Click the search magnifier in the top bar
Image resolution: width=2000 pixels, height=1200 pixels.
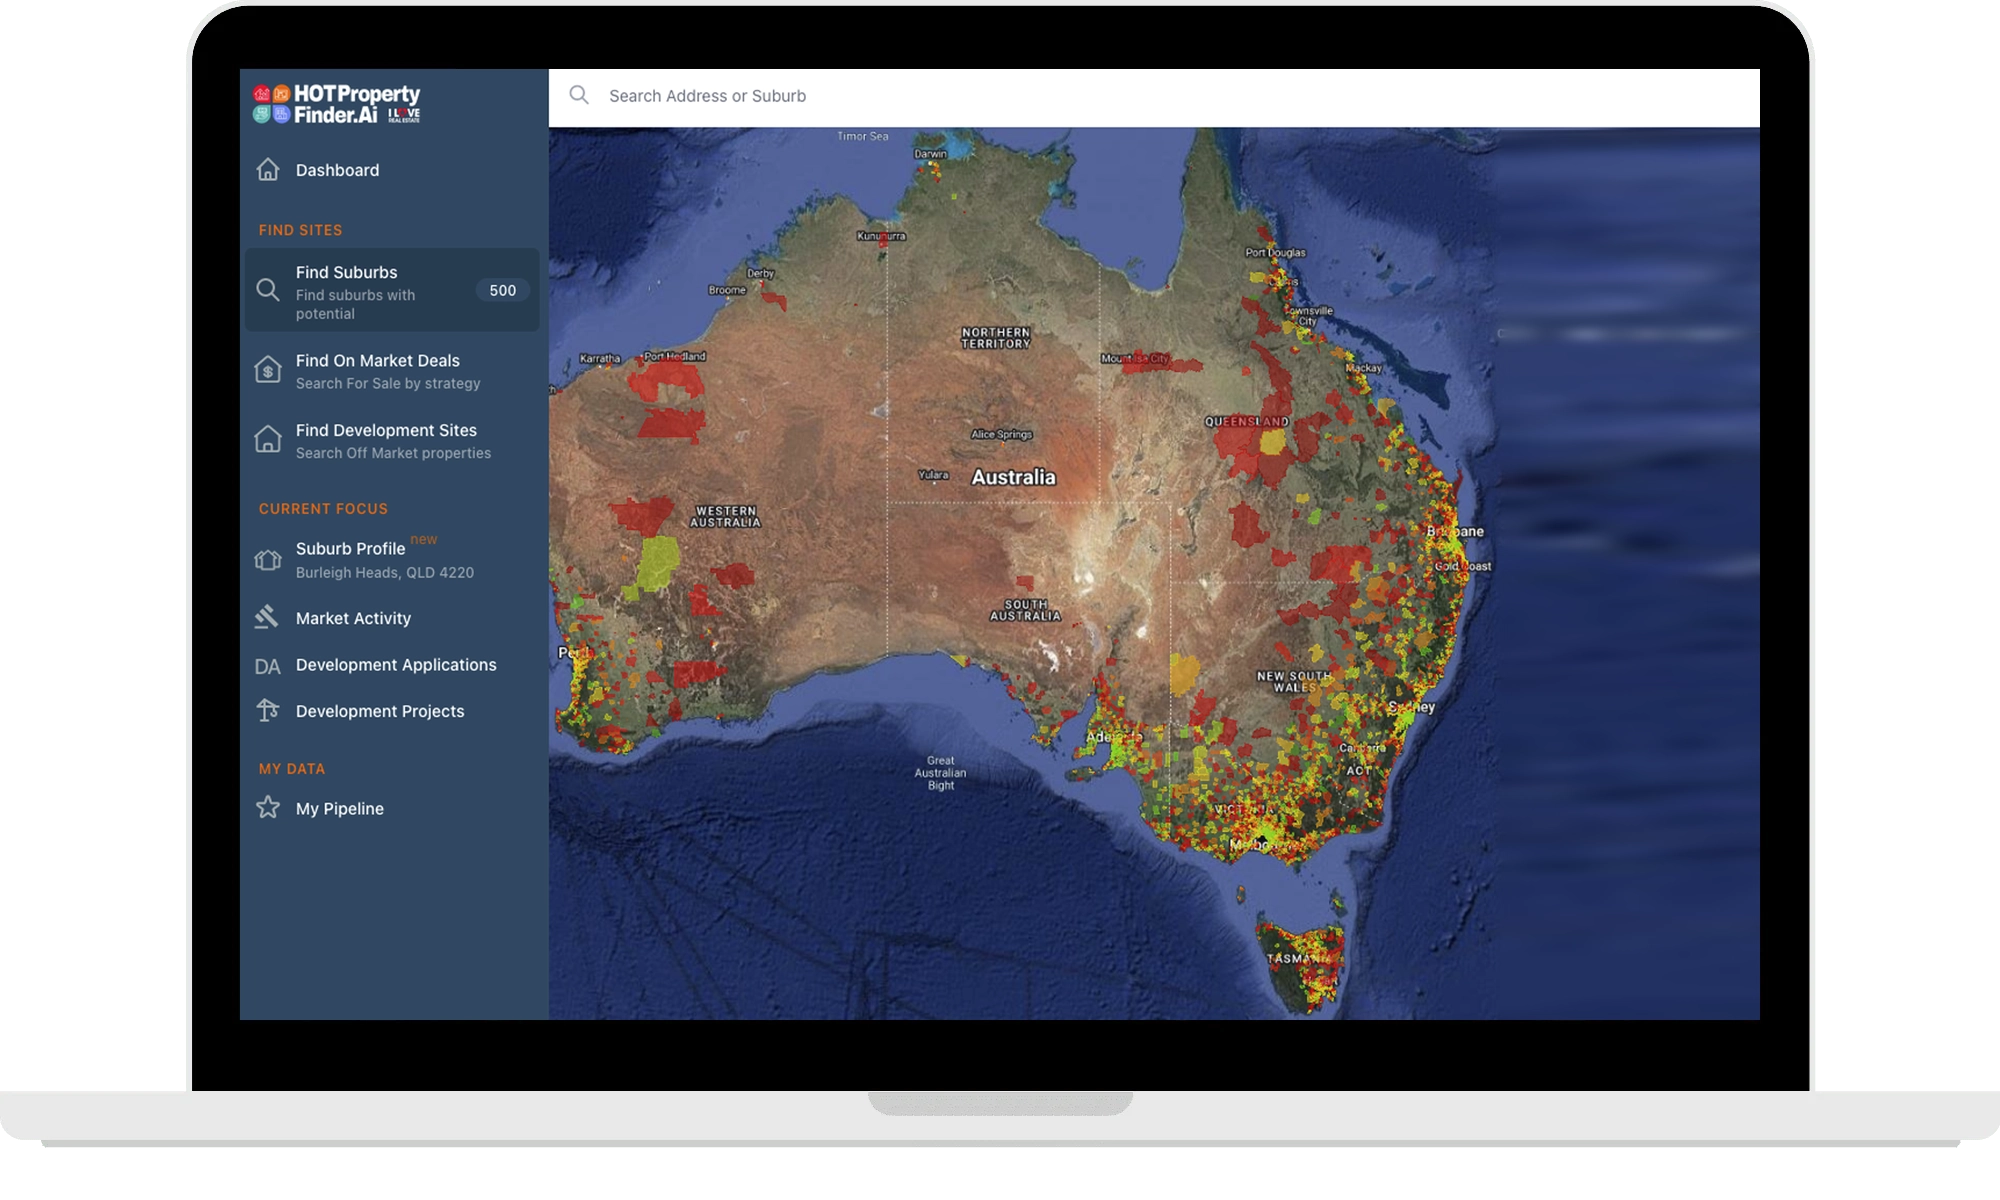pos(580,95)
